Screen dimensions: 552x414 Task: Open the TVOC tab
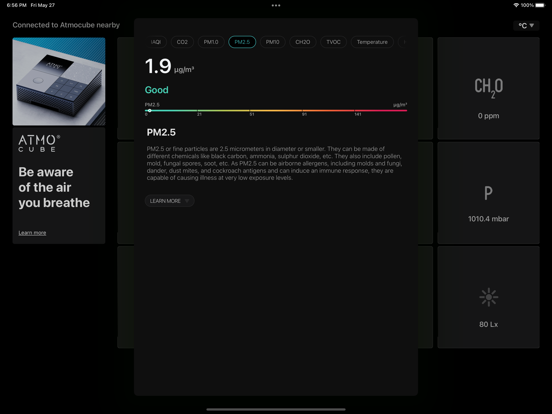(x=333, y=42)
